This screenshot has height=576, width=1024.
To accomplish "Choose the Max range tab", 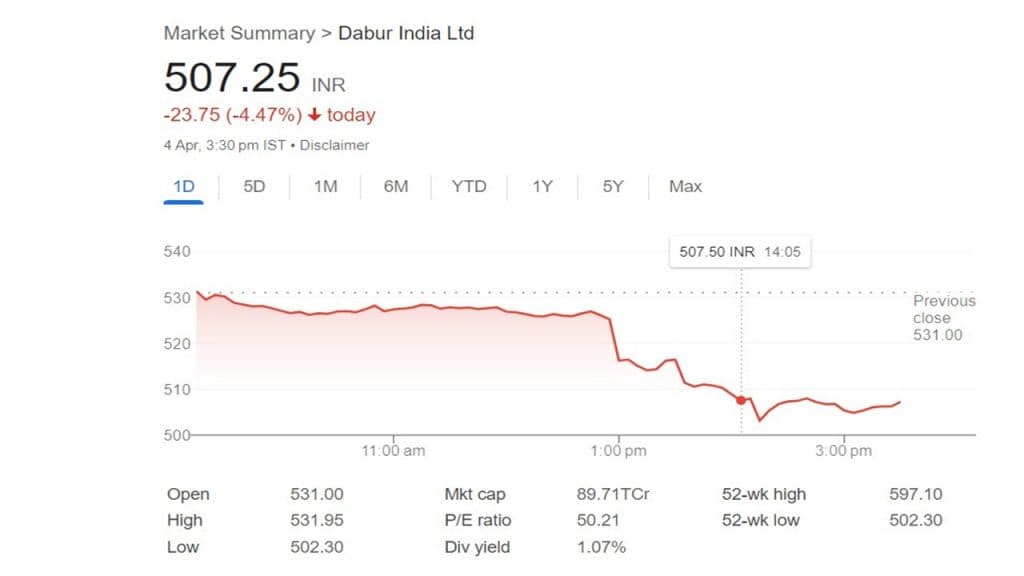I will pos(685,186).
